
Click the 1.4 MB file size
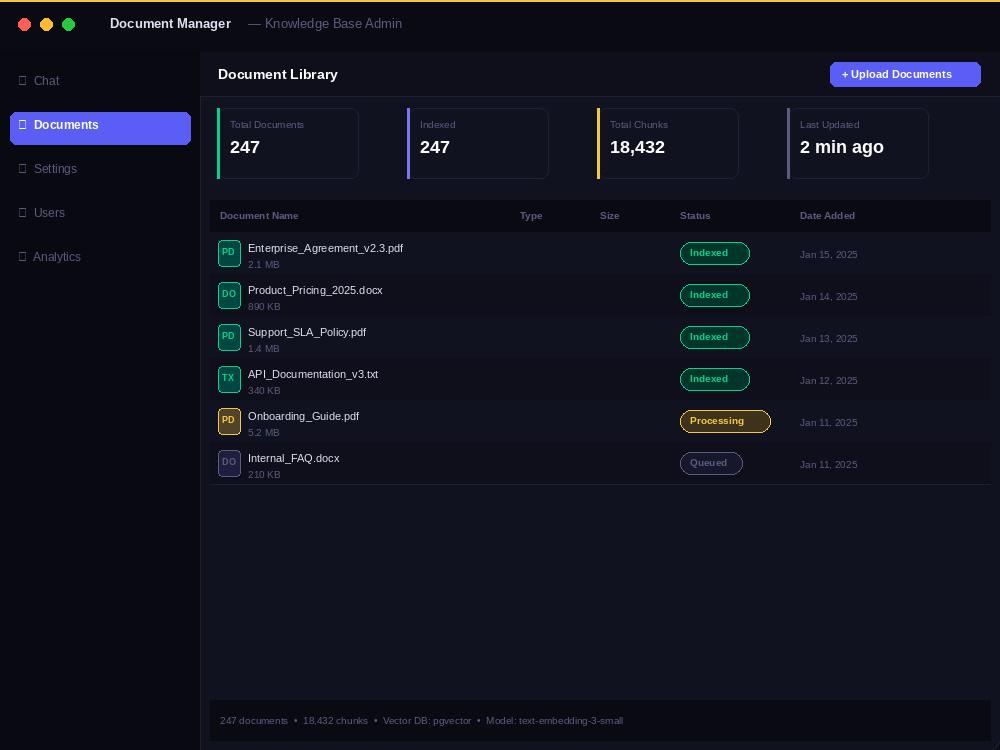(x=263, y=349)
